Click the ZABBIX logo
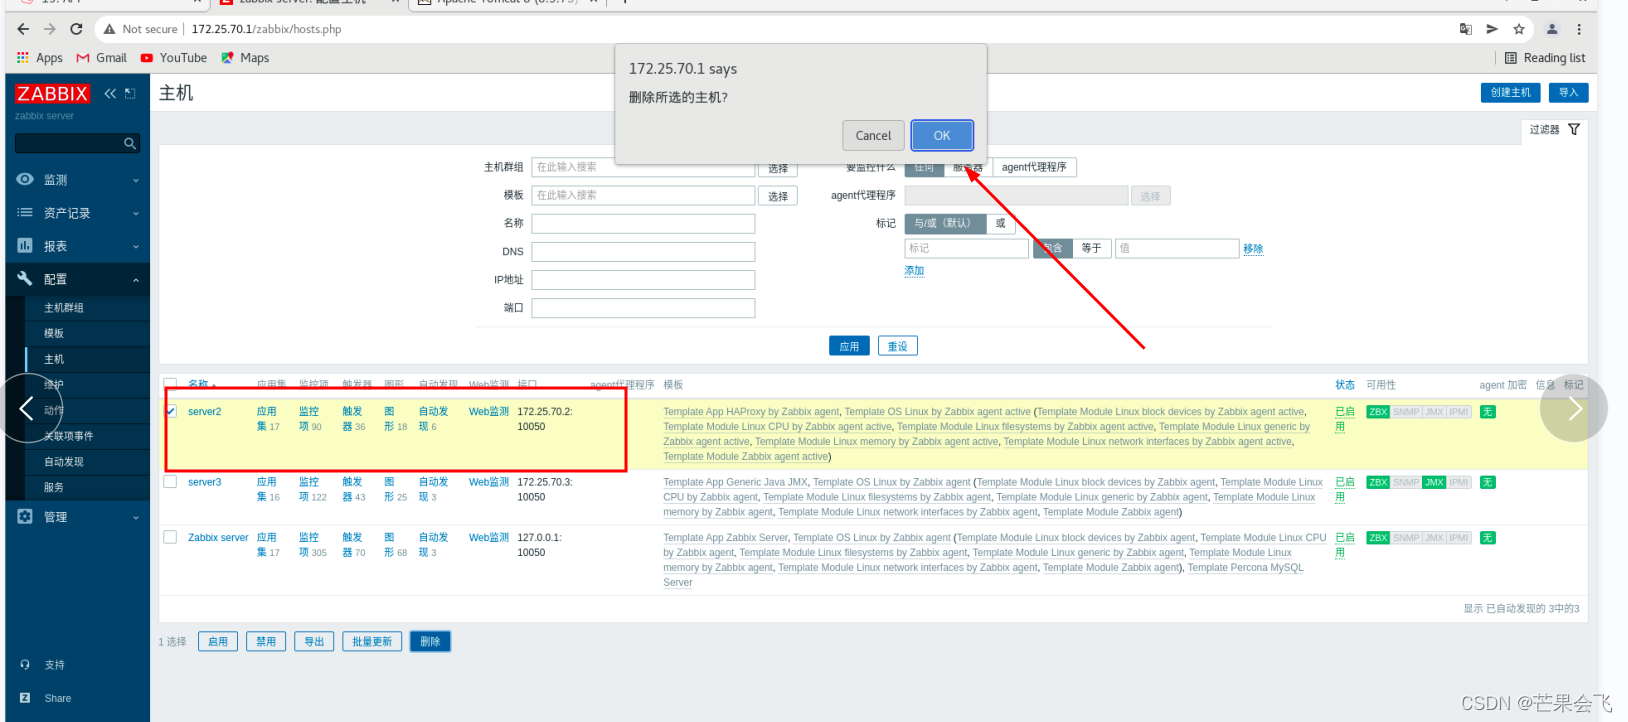The image size is (1628, 722). click(52, 94)
